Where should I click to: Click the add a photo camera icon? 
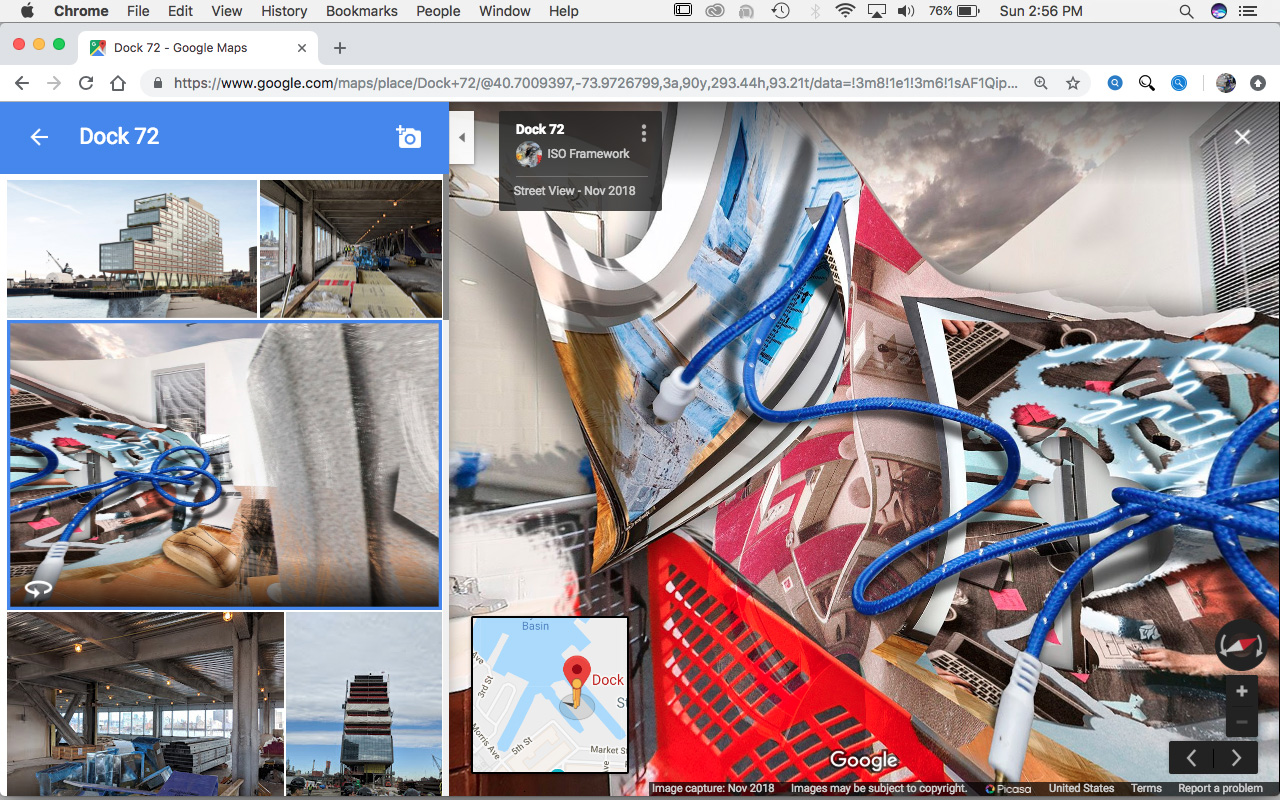408,137
